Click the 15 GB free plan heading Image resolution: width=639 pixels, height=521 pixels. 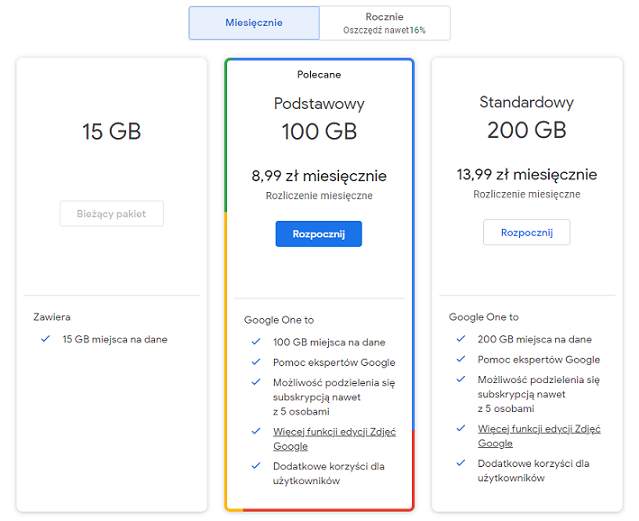coord(111,131)
